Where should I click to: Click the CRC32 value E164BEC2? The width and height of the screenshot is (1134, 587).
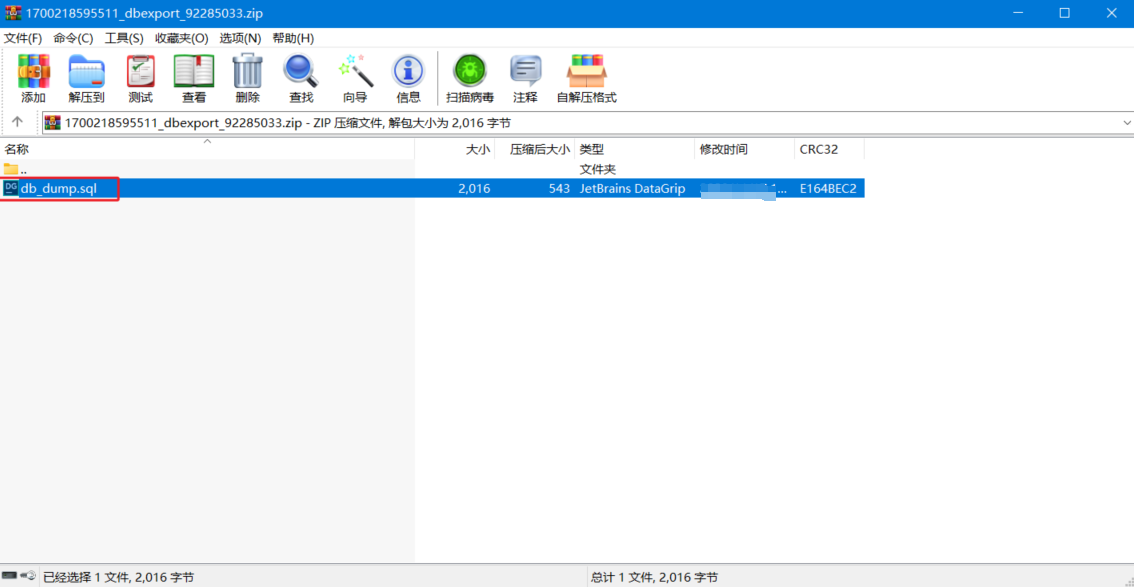tap(828, 189)
